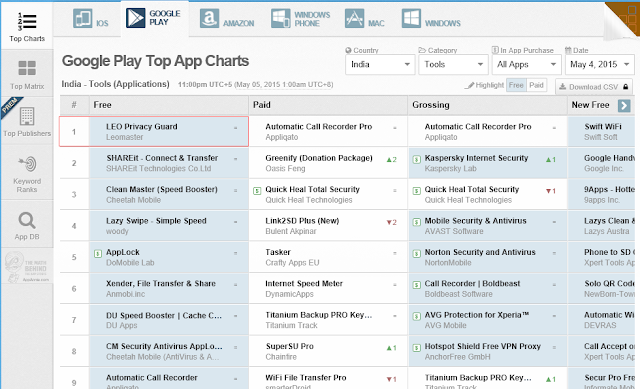
Task: Click in-app purchase icon beside Call Recorder Boldbeast
Action: coord(416,285)
